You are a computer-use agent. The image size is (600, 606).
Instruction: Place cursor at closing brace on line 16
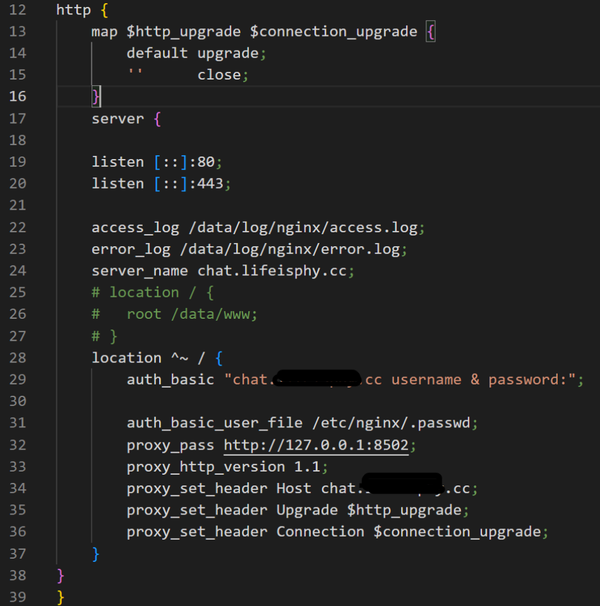click(x=95, y=96)
